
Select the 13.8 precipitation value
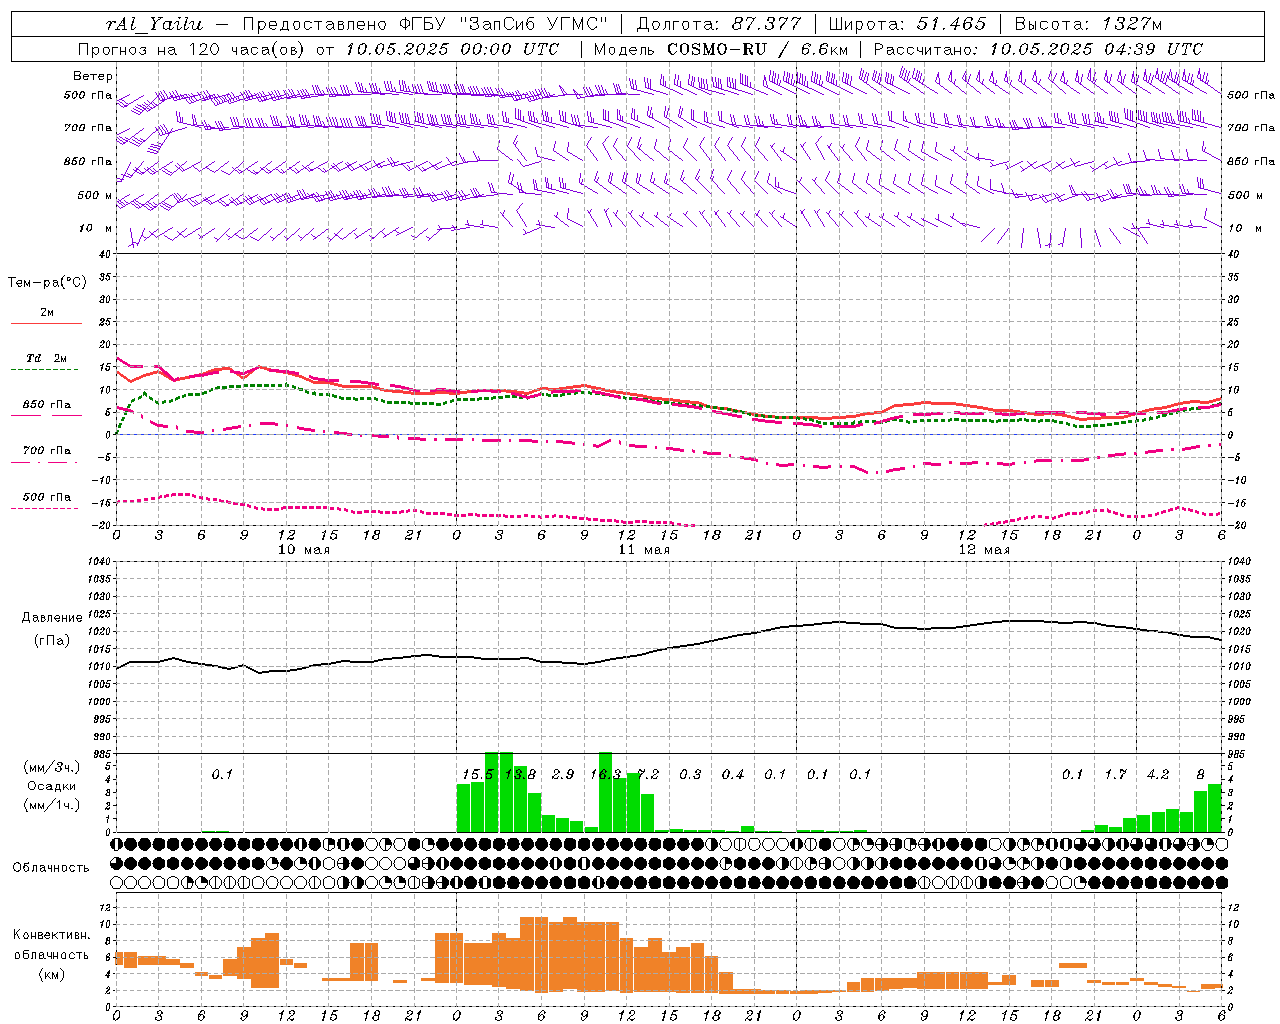pos(520,774)
